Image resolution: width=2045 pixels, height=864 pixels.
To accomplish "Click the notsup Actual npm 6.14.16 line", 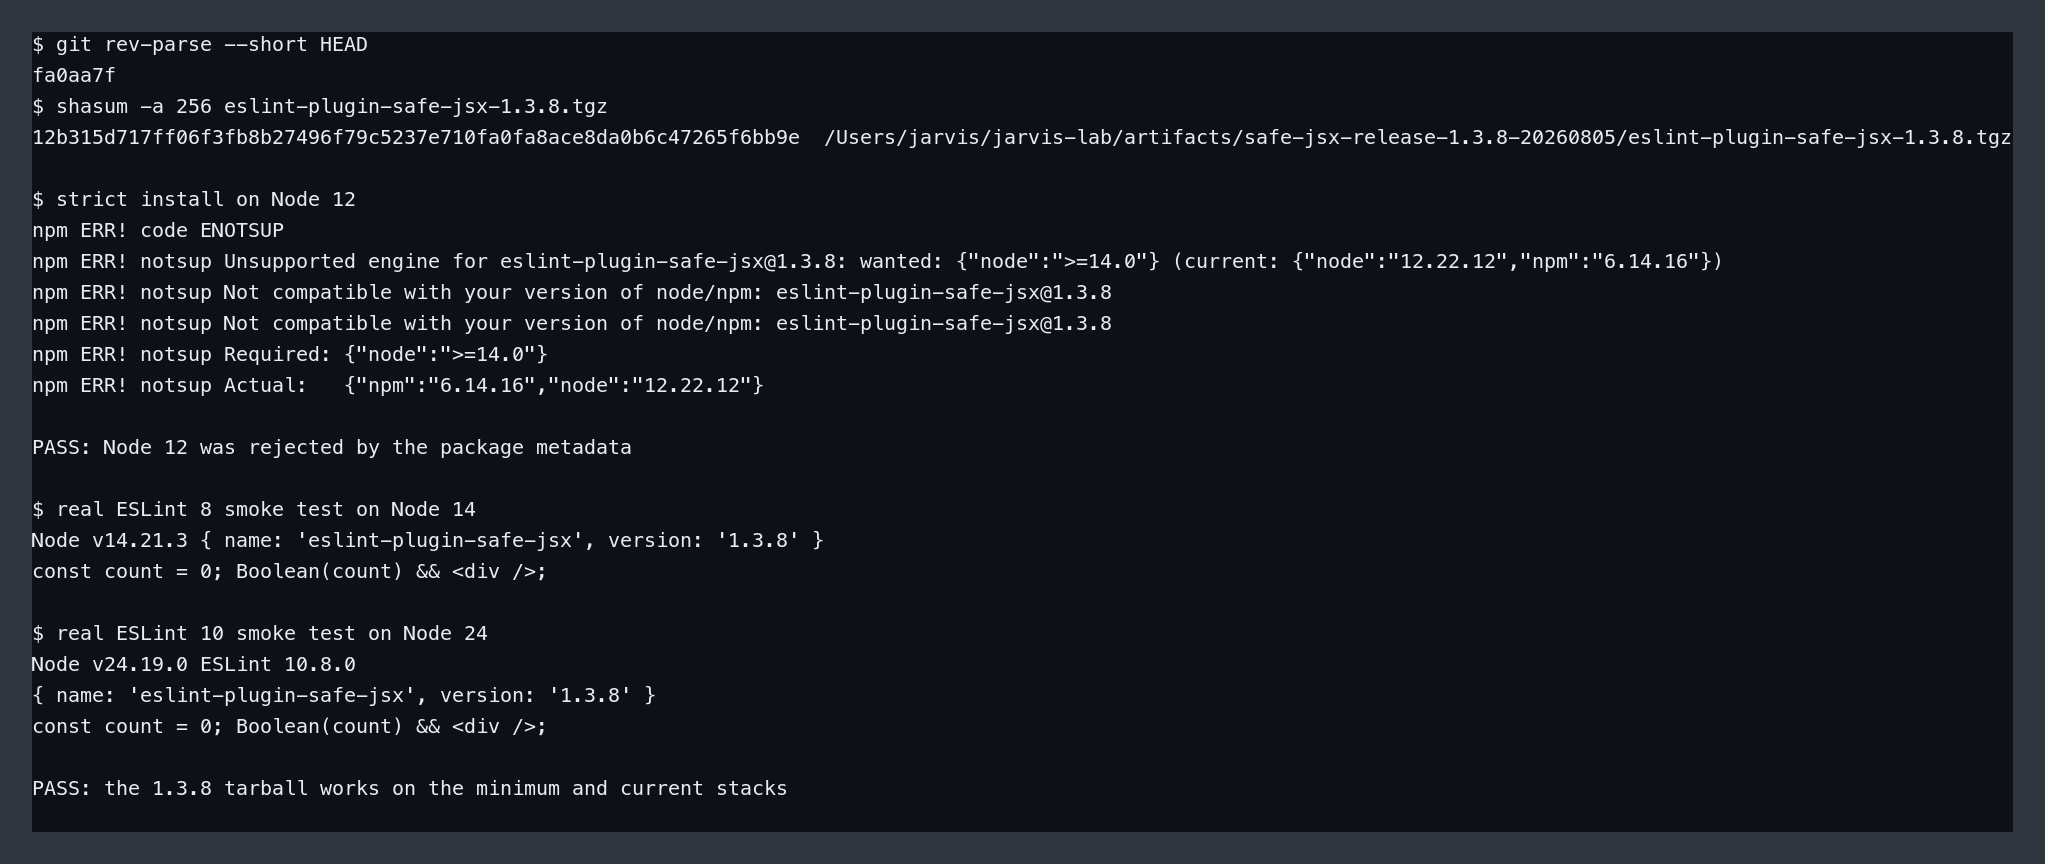I will coord(398,386).
